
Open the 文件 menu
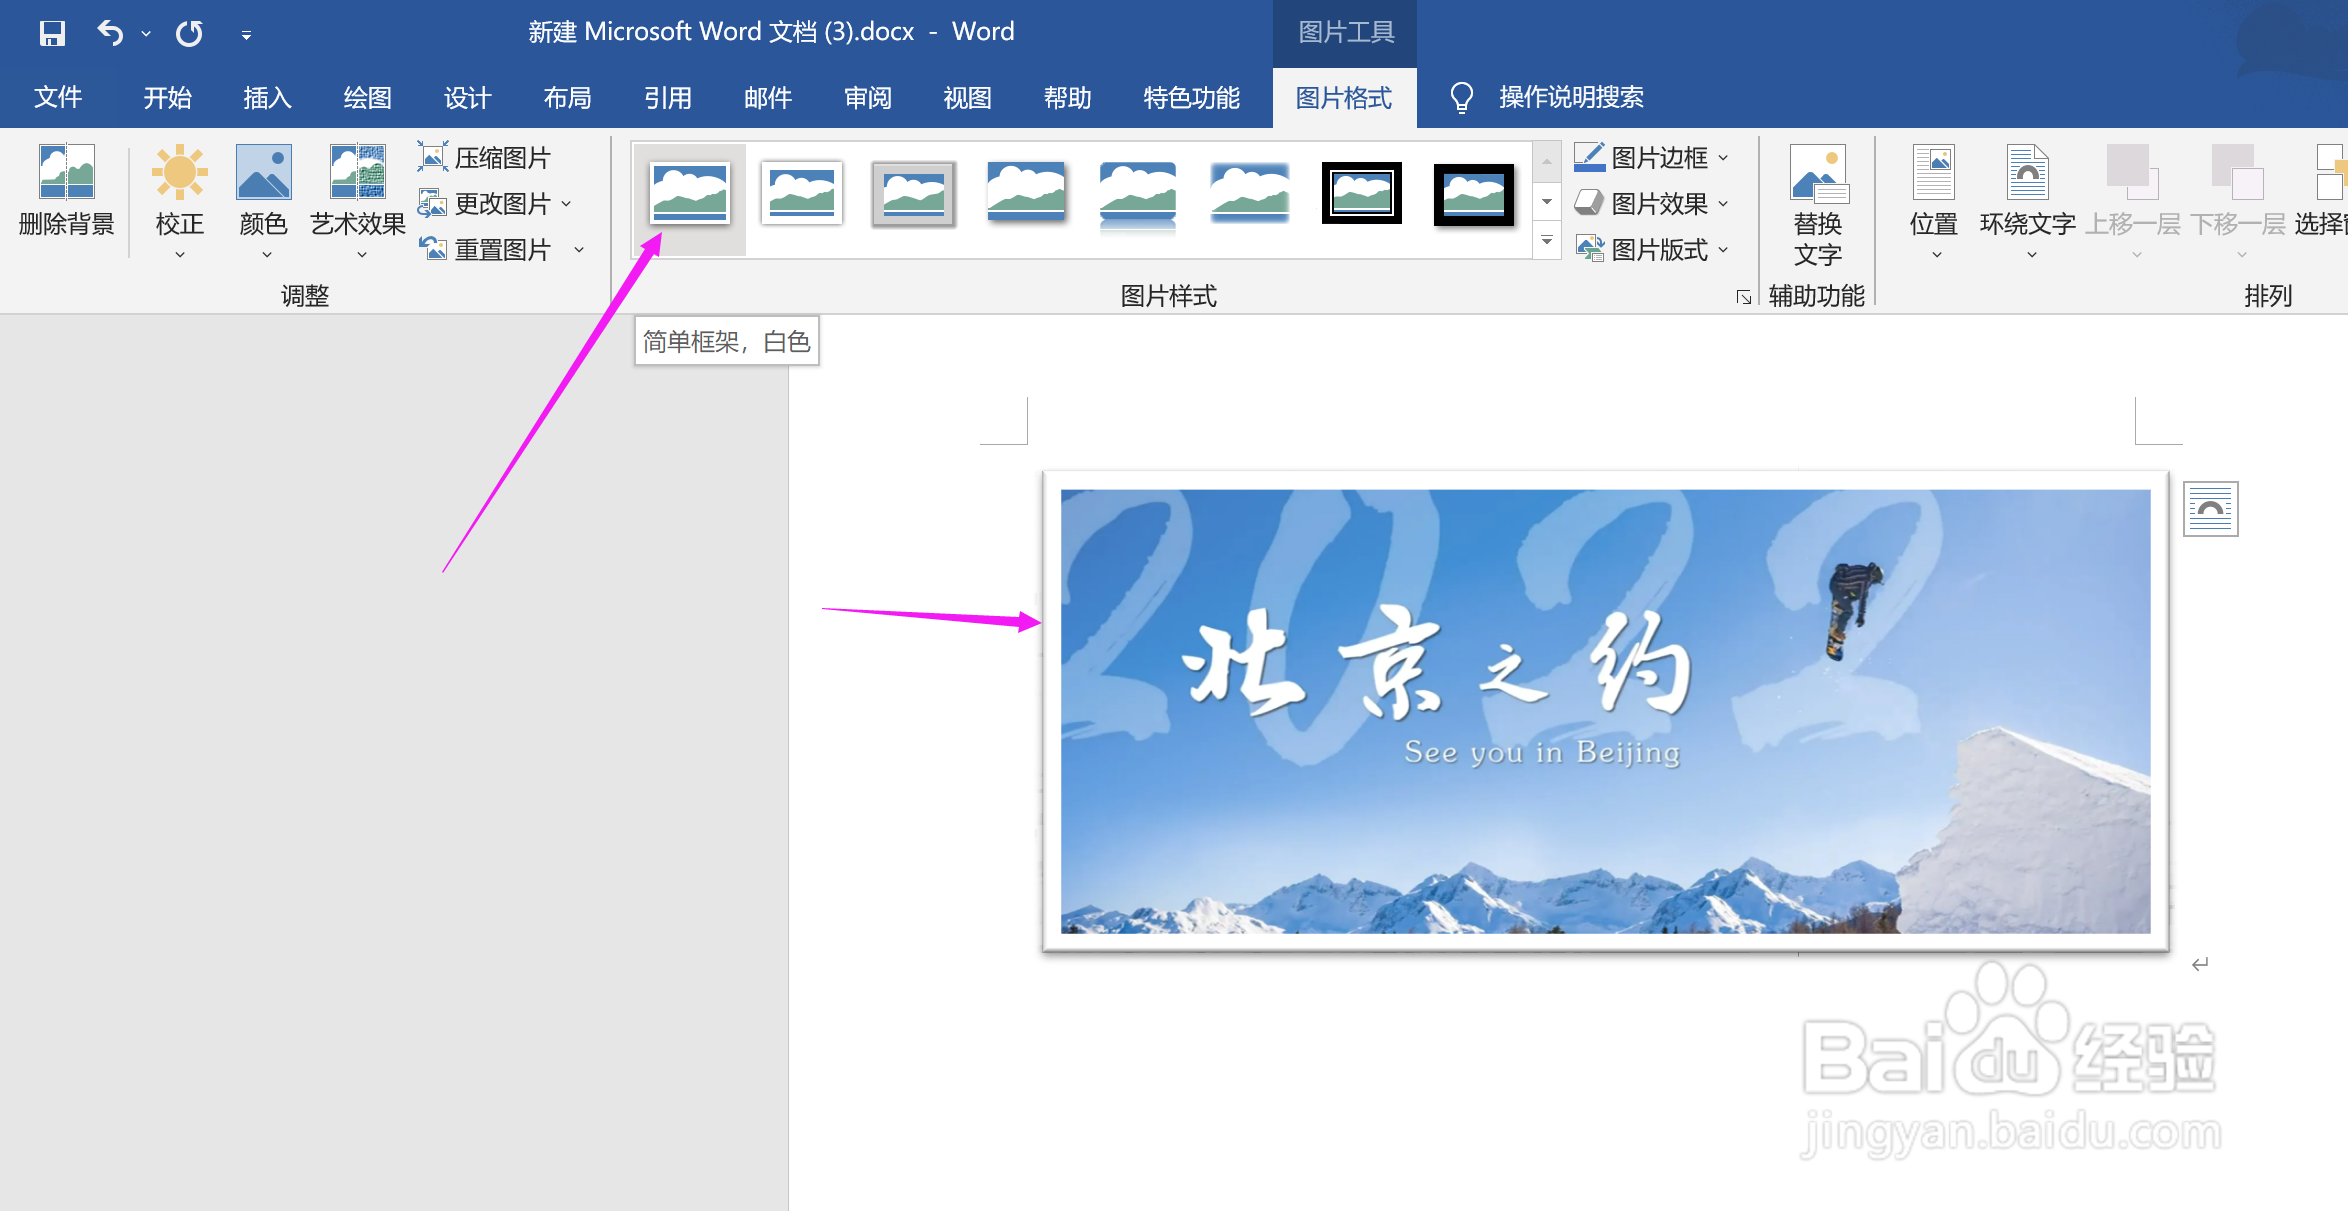(58, 97)
